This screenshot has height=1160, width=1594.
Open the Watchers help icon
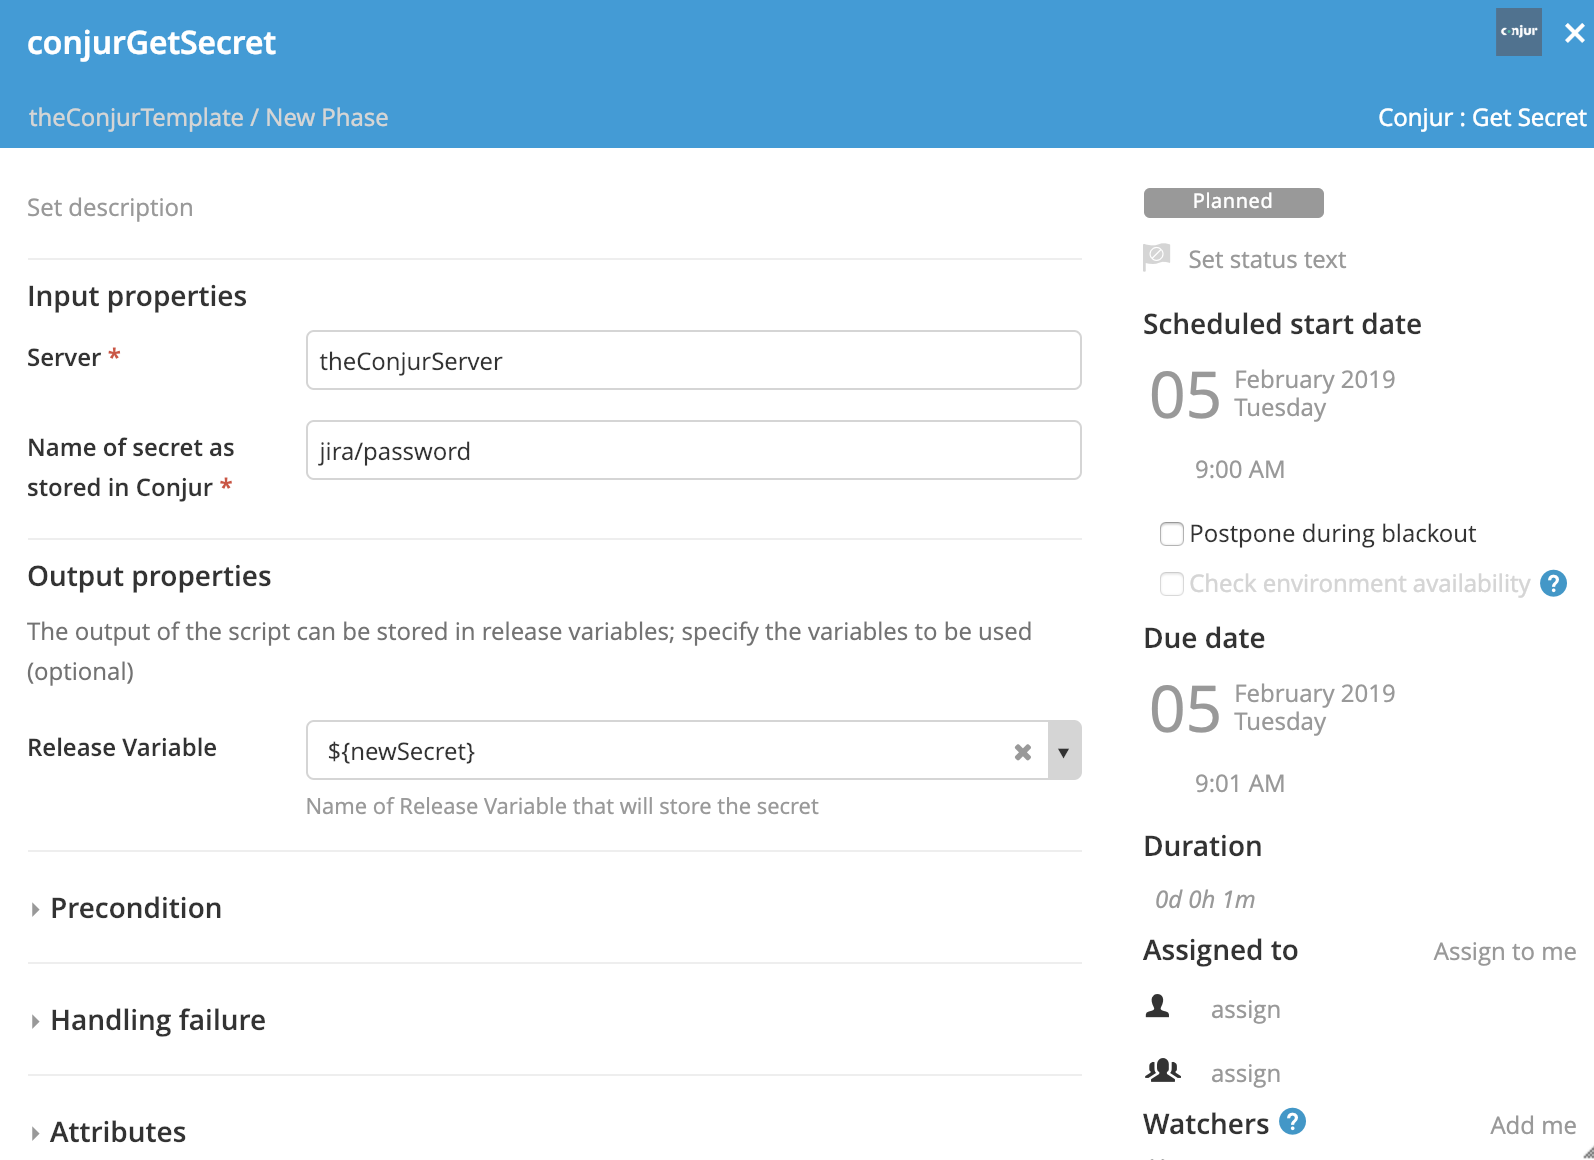tap(1293, 1122)
